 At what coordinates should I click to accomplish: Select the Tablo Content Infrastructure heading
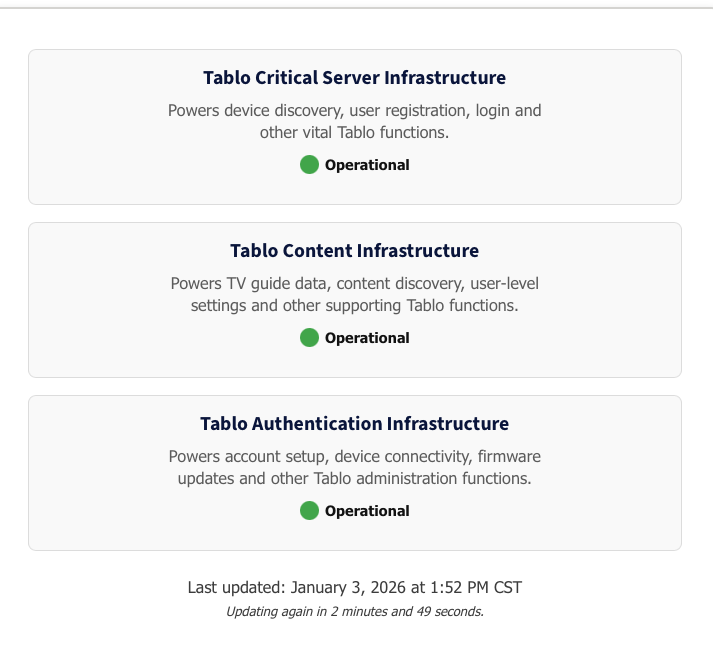point(354,251)
